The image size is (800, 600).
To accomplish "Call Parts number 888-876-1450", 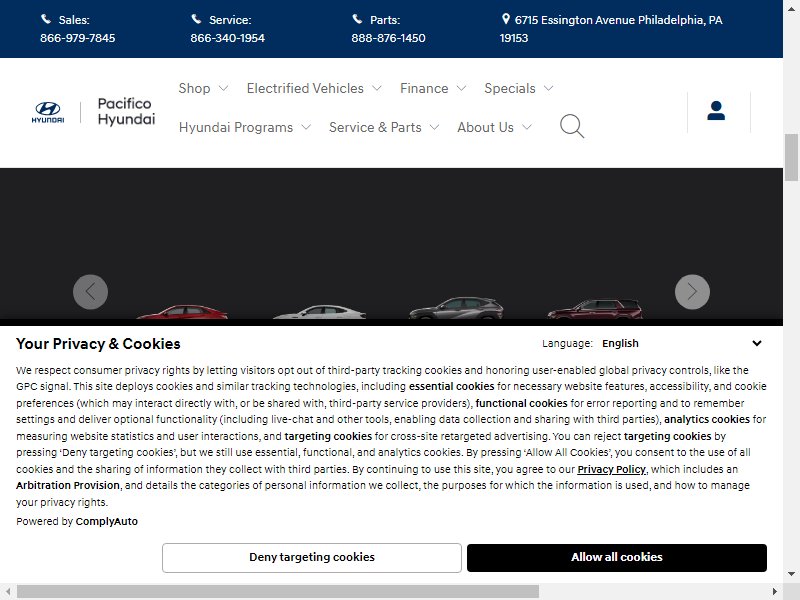I will click(388, 38).
